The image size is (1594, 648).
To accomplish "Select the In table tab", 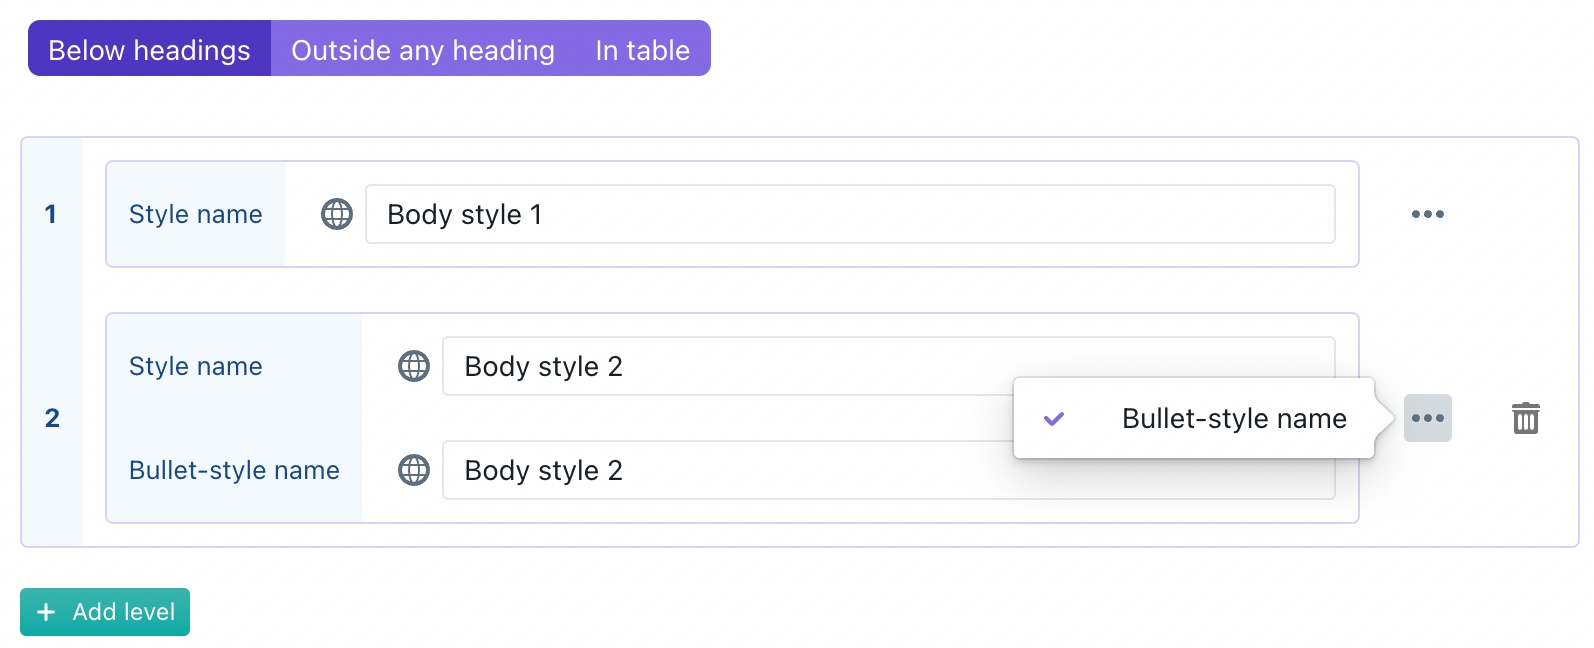I will pos(642,49).
